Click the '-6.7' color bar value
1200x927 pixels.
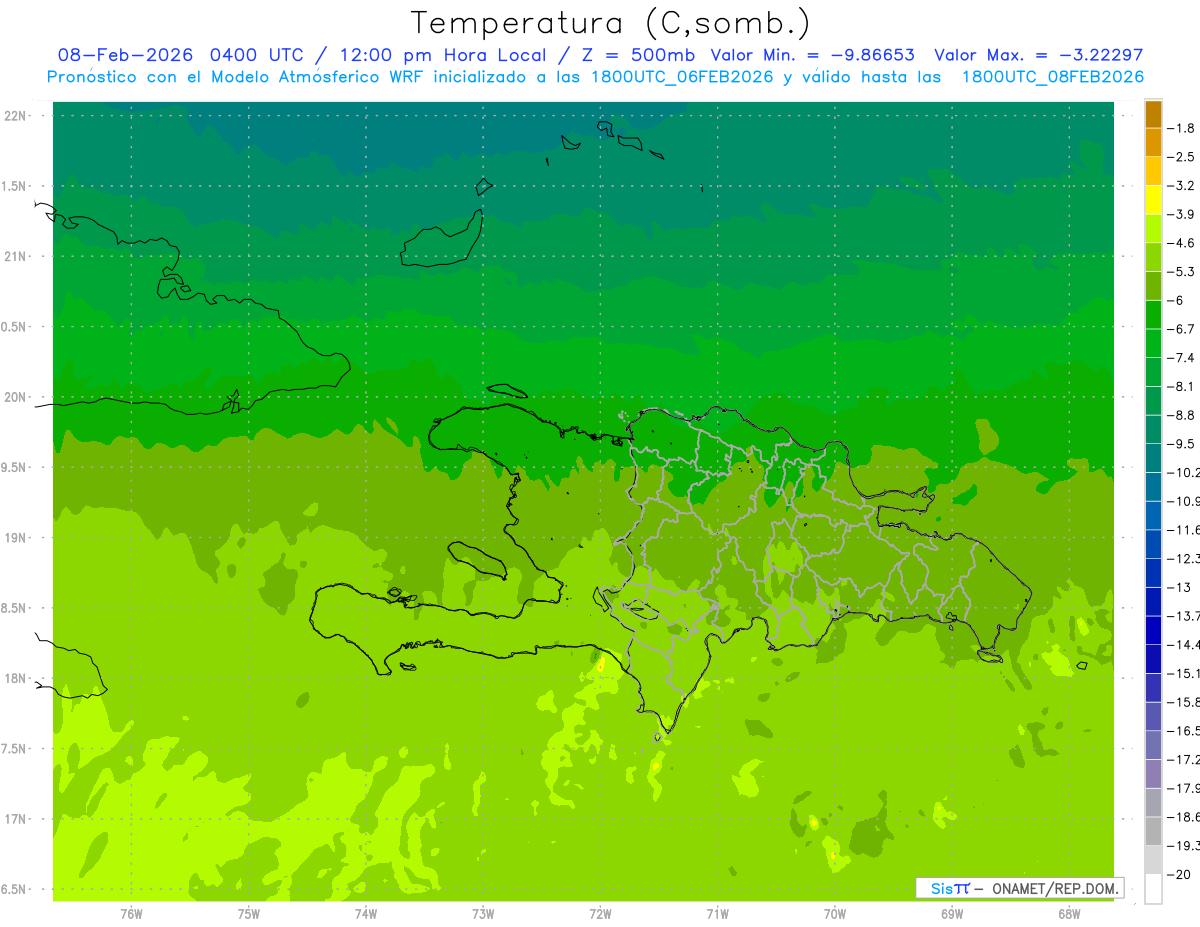(x=1182, y=329)
